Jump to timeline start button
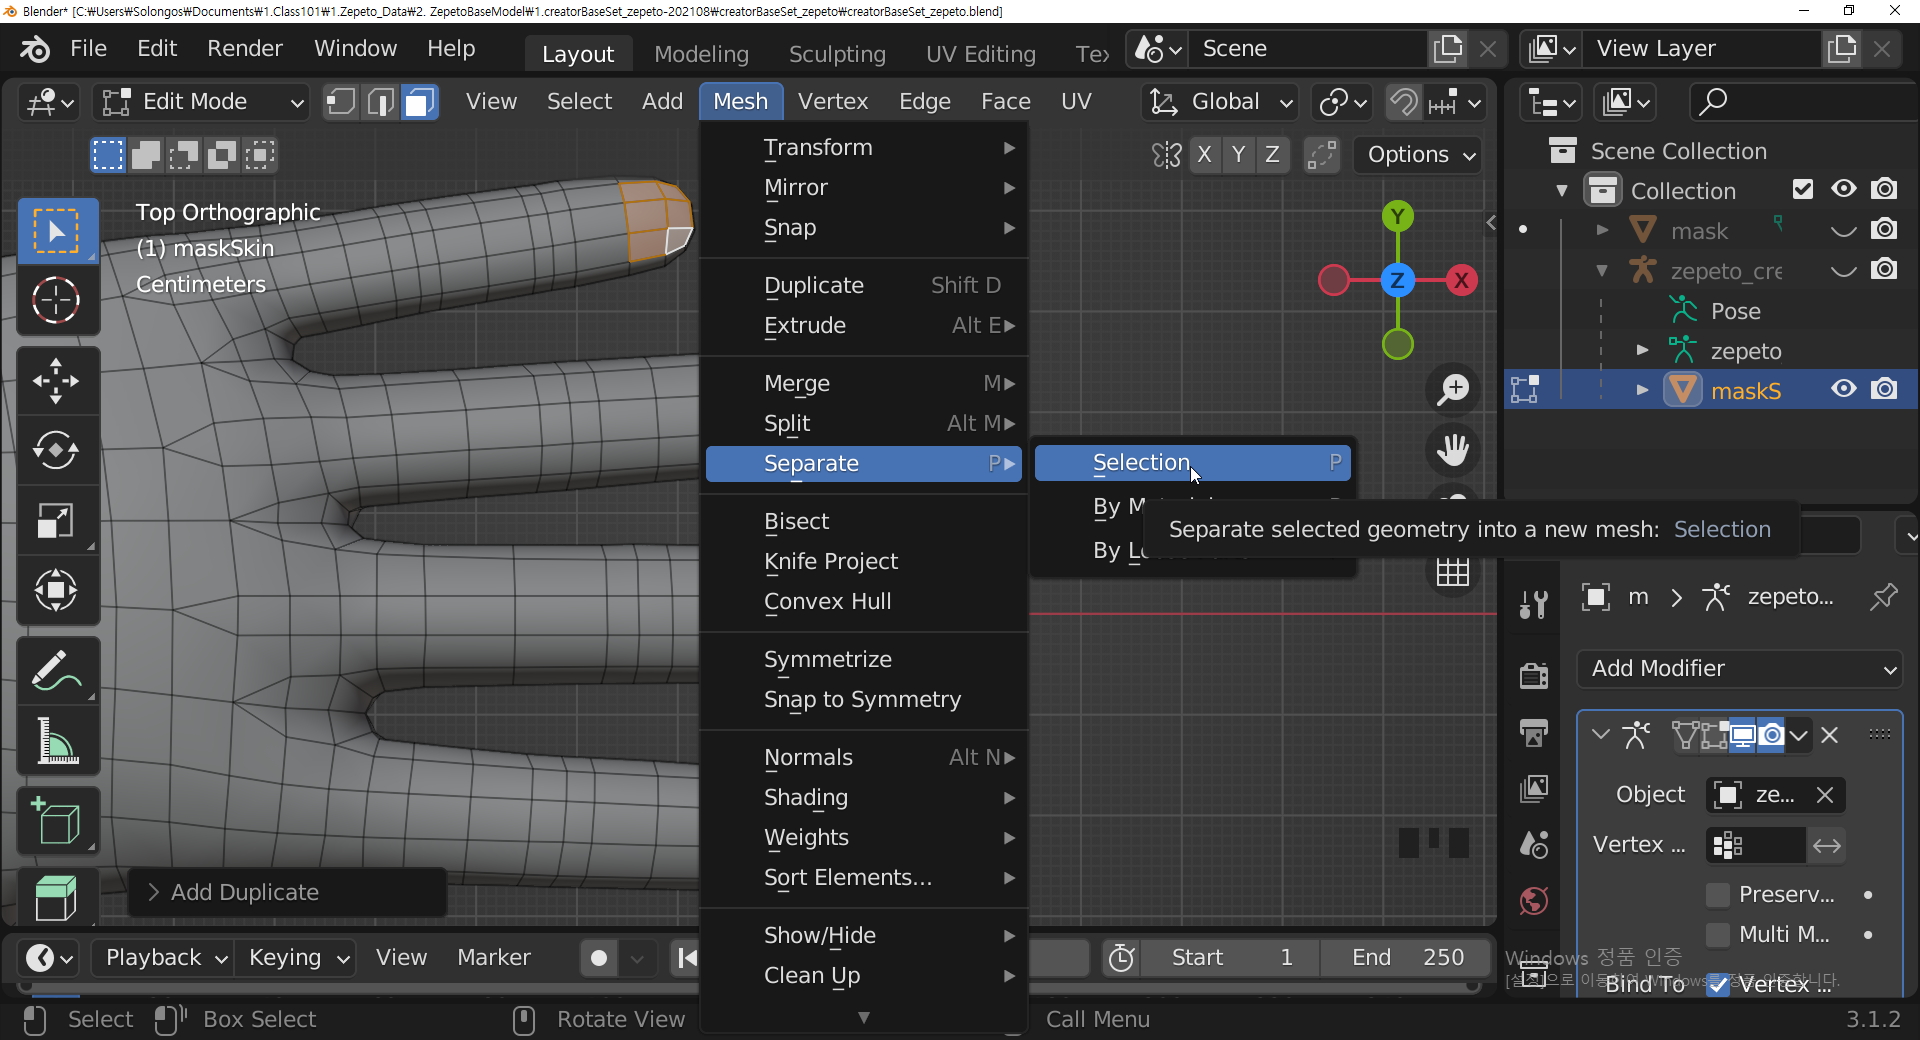The image size is (1920, 1040). (686, 958)
